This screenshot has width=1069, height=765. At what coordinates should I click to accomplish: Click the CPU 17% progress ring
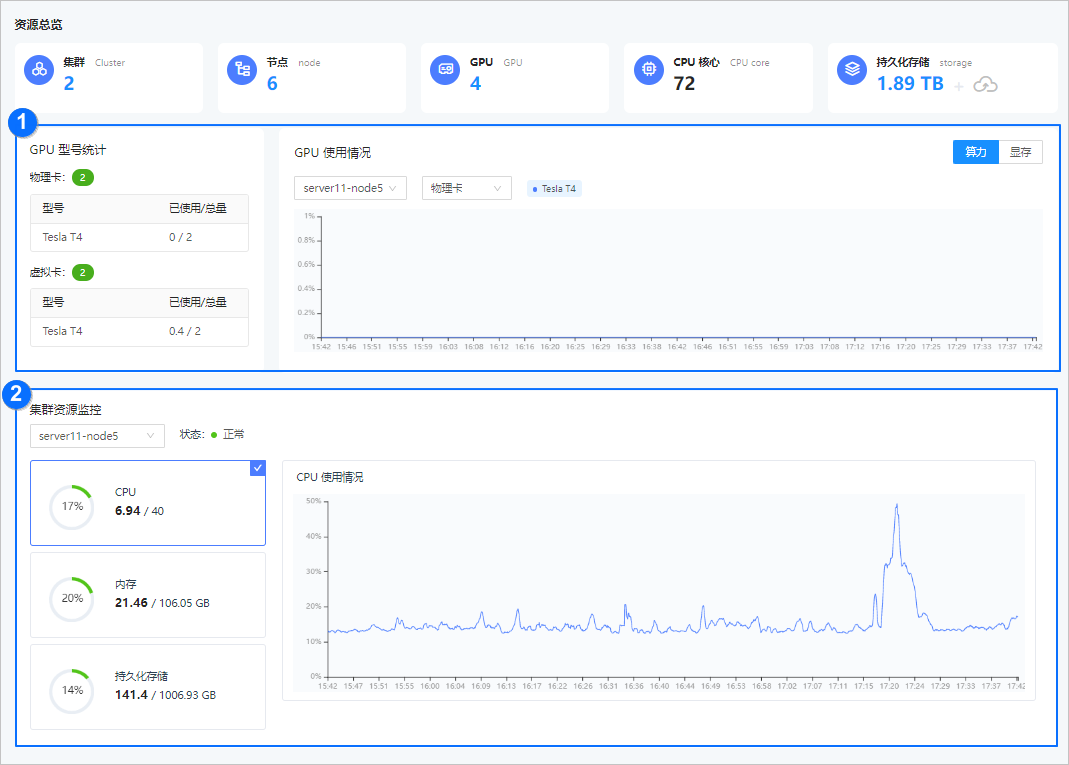pos(72,507)
